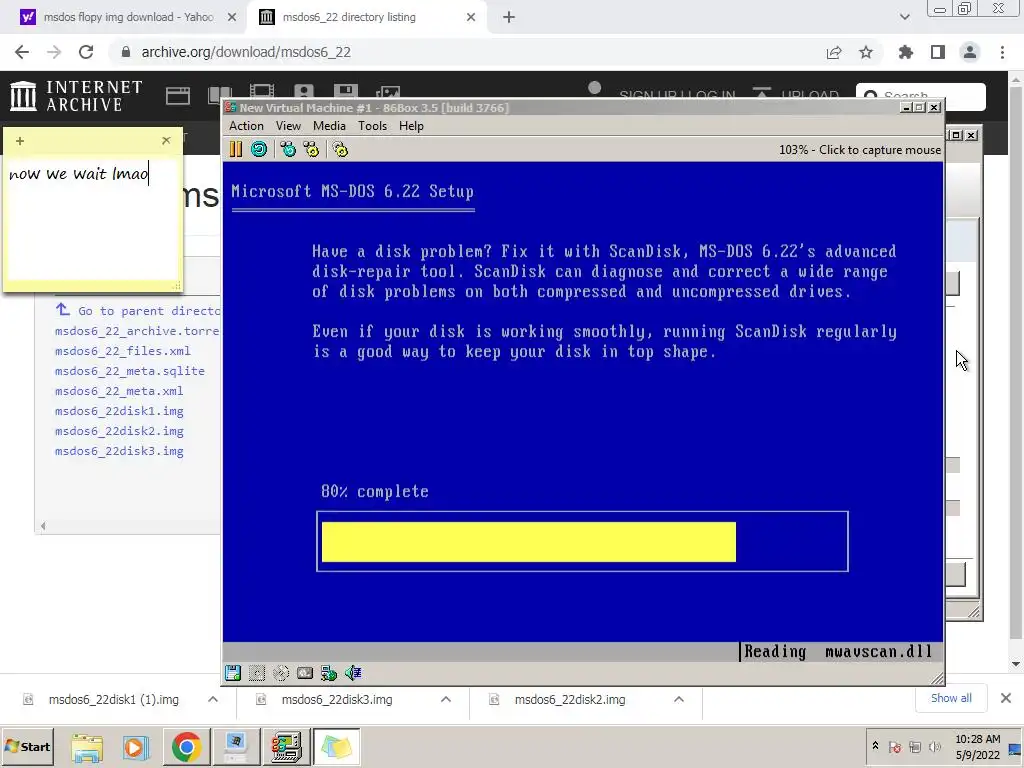Click the sticky note text 'now we wait lmao'

tap(79, 174)
